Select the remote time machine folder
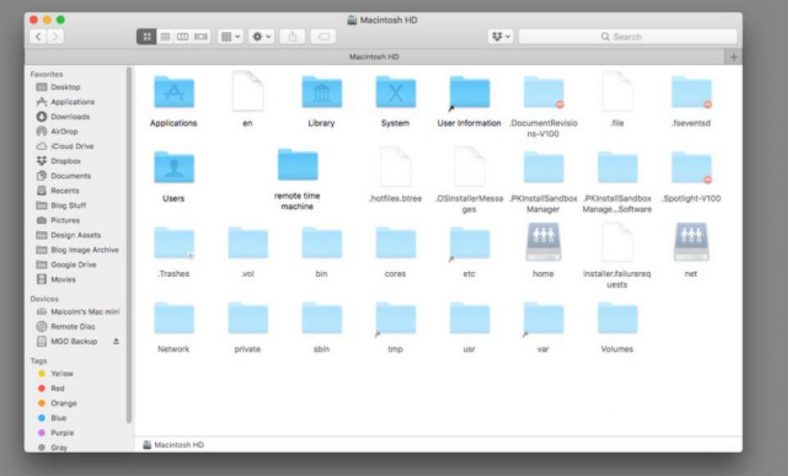Image resolution: width=788 pixels, height=476 pixels. pos(298,165)
